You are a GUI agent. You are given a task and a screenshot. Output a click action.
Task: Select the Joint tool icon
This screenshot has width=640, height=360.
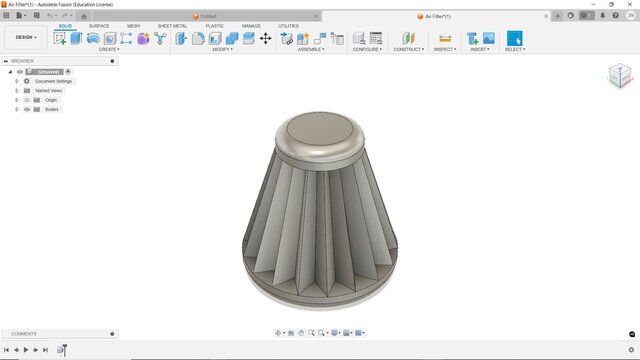pos(320,39)
